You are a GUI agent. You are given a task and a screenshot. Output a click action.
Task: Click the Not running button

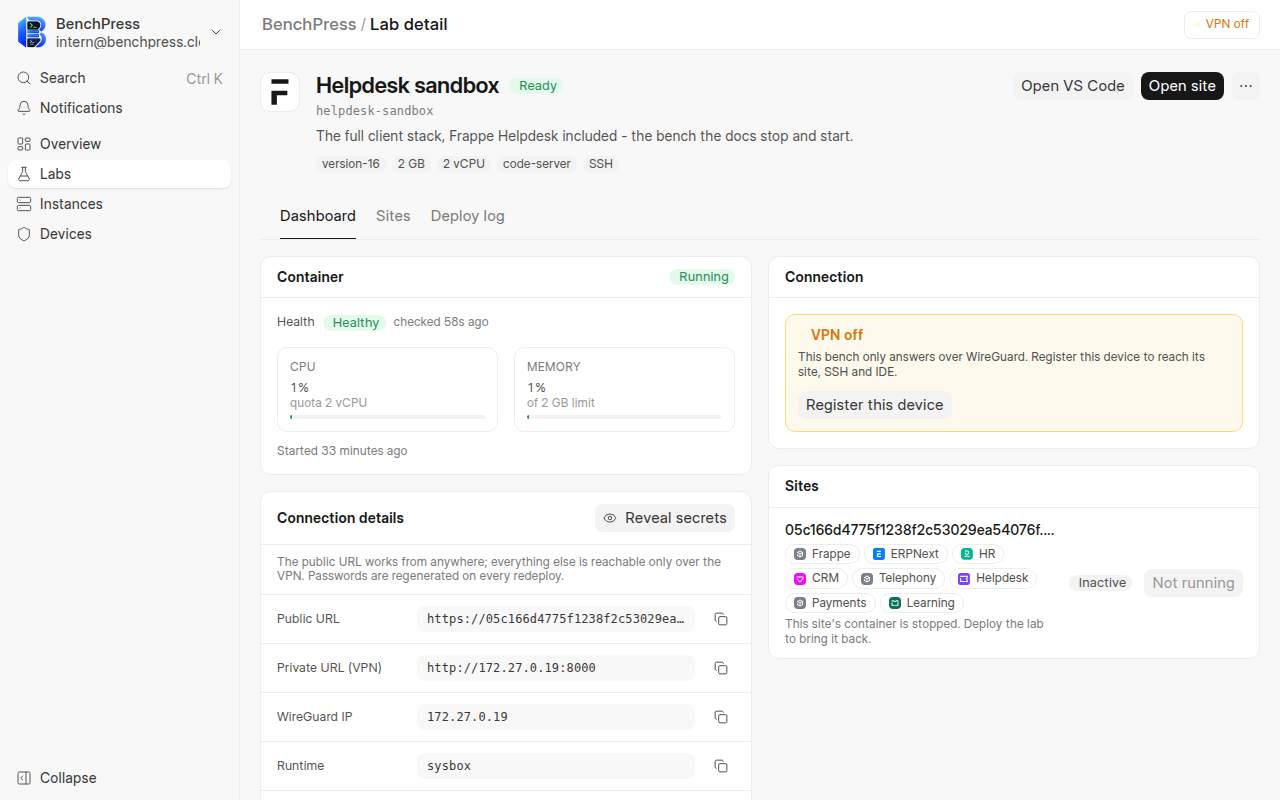(1193, 583)
